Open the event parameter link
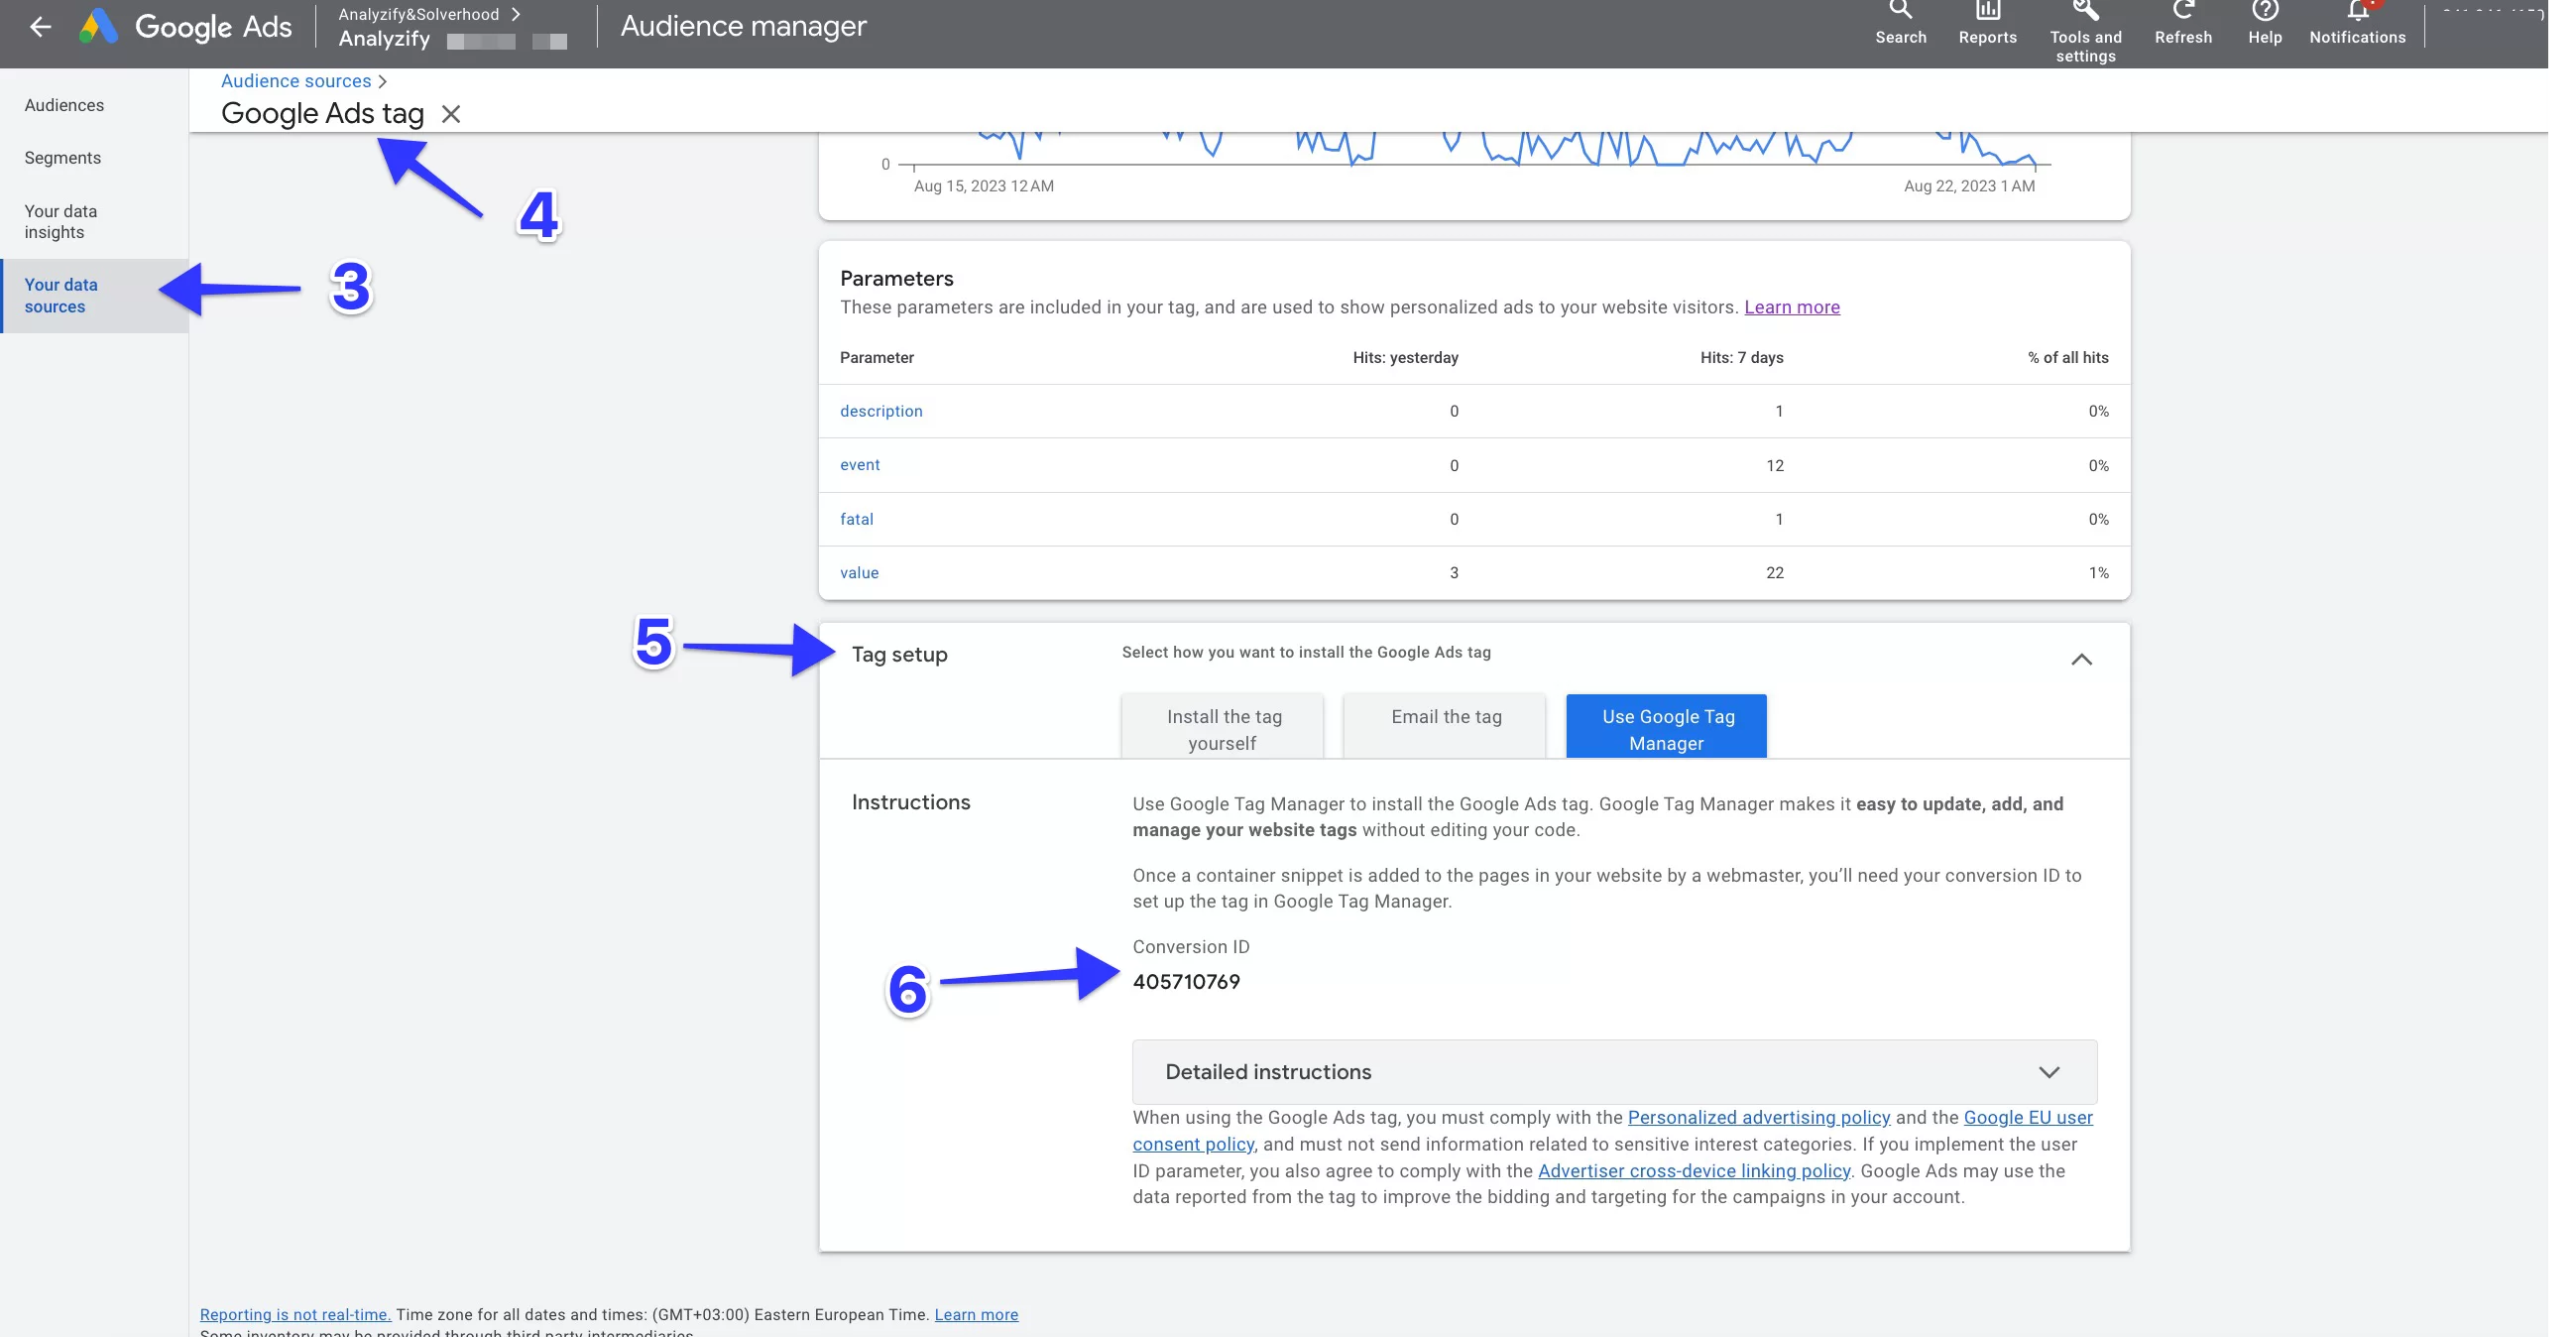Screen dimensions: 2576x1337 860,465
